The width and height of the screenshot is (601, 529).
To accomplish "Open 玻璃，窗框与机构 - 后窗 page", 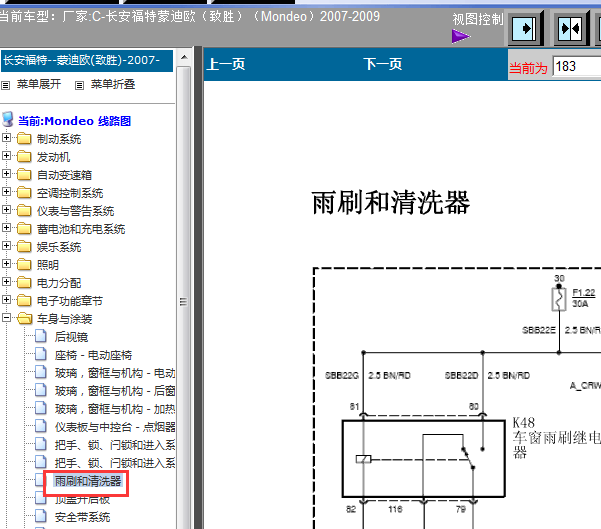I will pos(115,391).
